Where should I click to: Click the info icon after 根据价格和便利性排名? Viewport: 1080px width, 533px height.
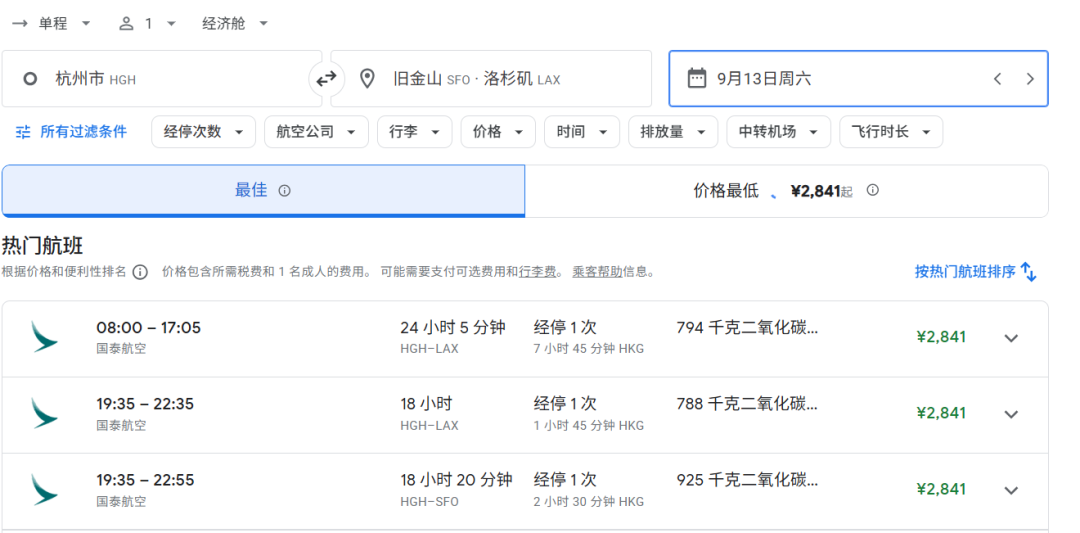click(140, 272)
